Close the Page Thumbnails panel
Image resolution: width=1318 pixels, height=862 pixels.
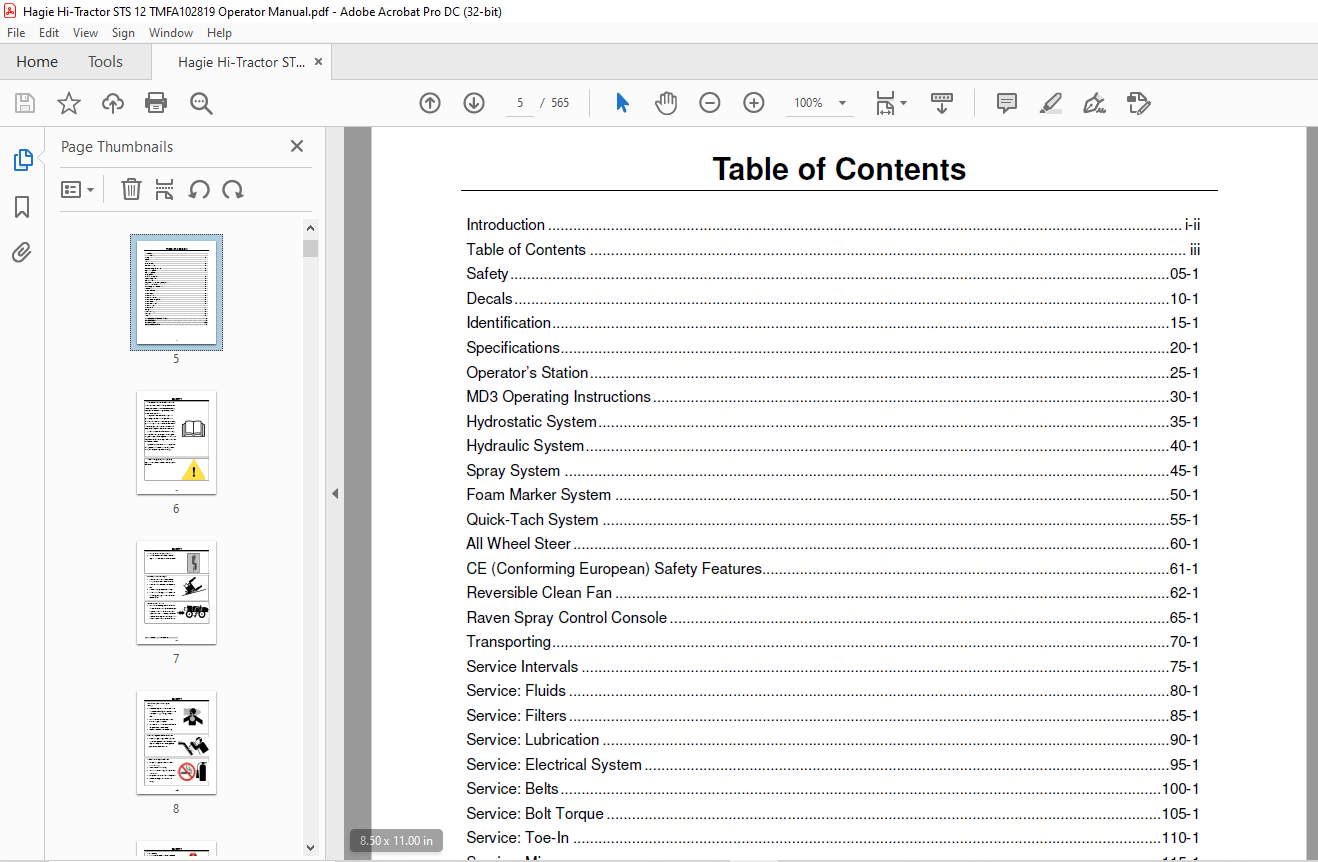pyautogui.click(x=297, y=146)
